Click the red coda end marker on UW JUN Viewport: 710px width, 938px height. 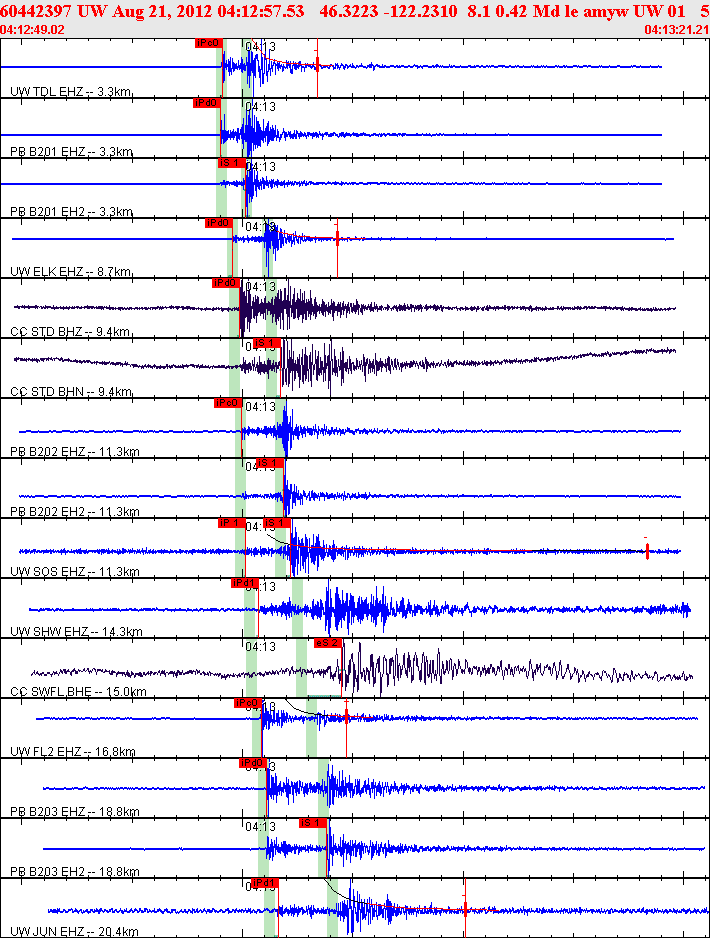[x=465, y=909]
